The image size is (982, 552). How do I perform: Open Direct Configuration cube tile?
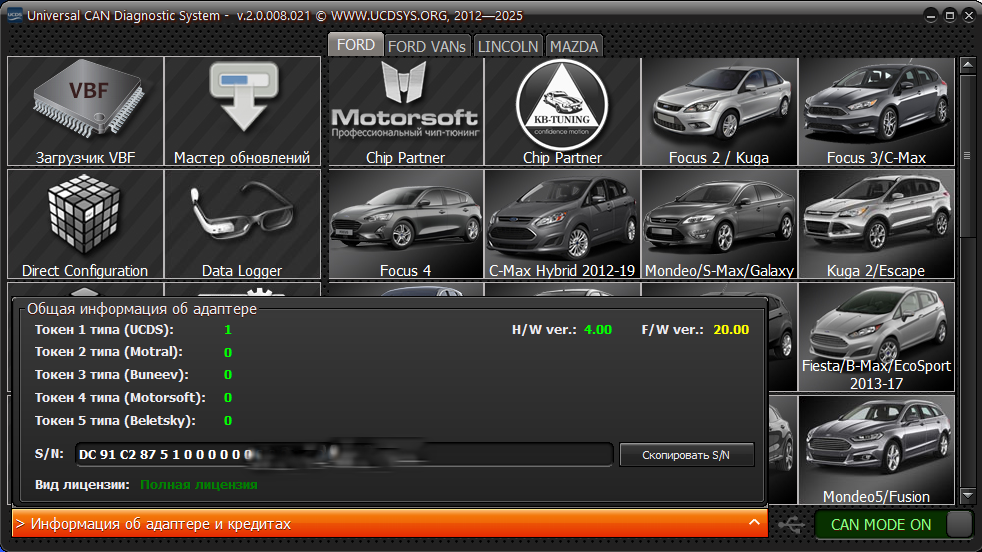pos(85,224)
